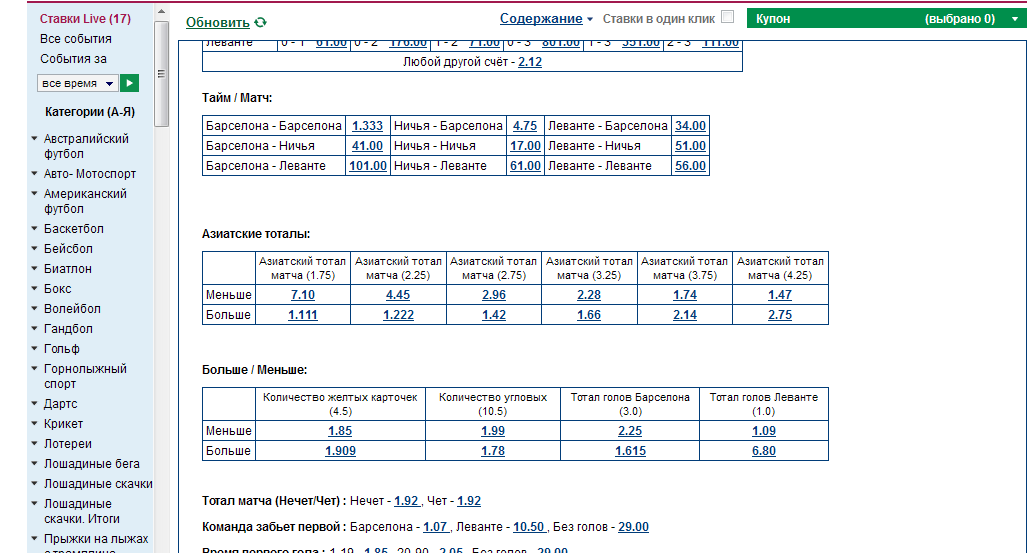Select Лошадиные скачки. Итоги category

pos(82,511)
